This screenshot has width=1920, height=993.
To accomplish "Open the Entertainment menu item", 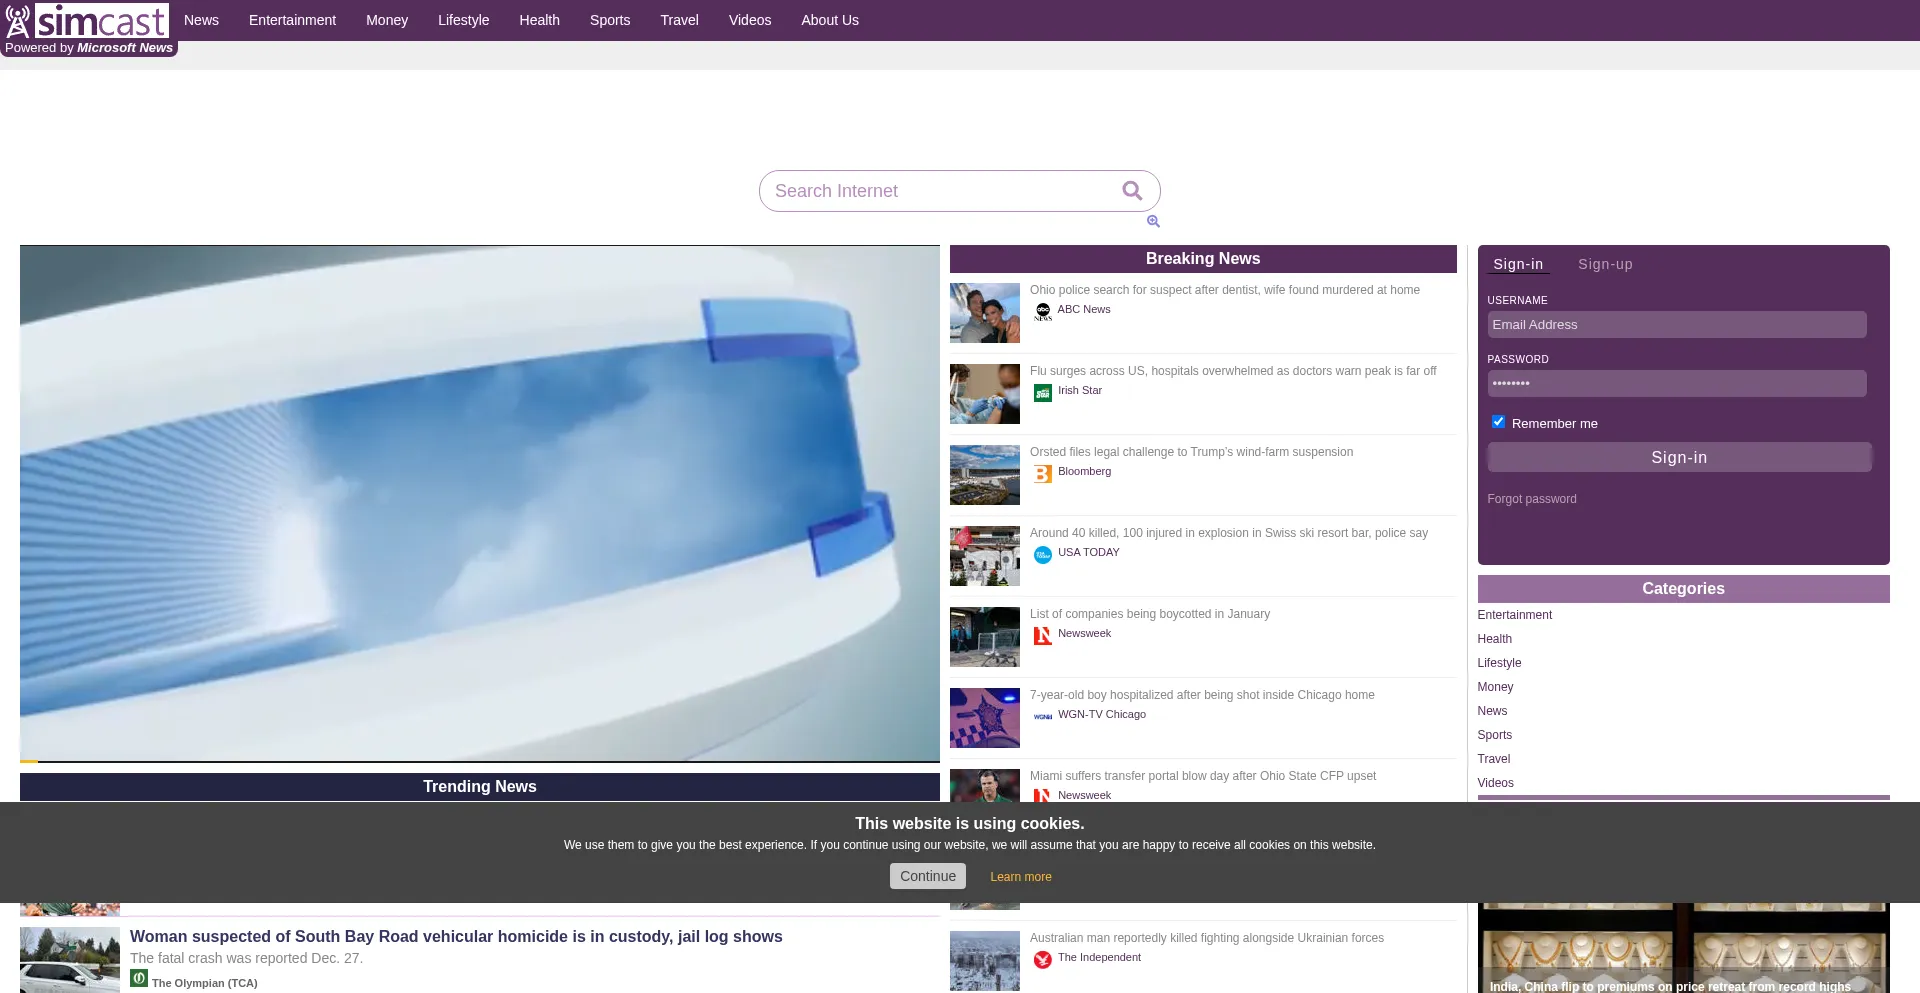I will [x=292, y=20].
